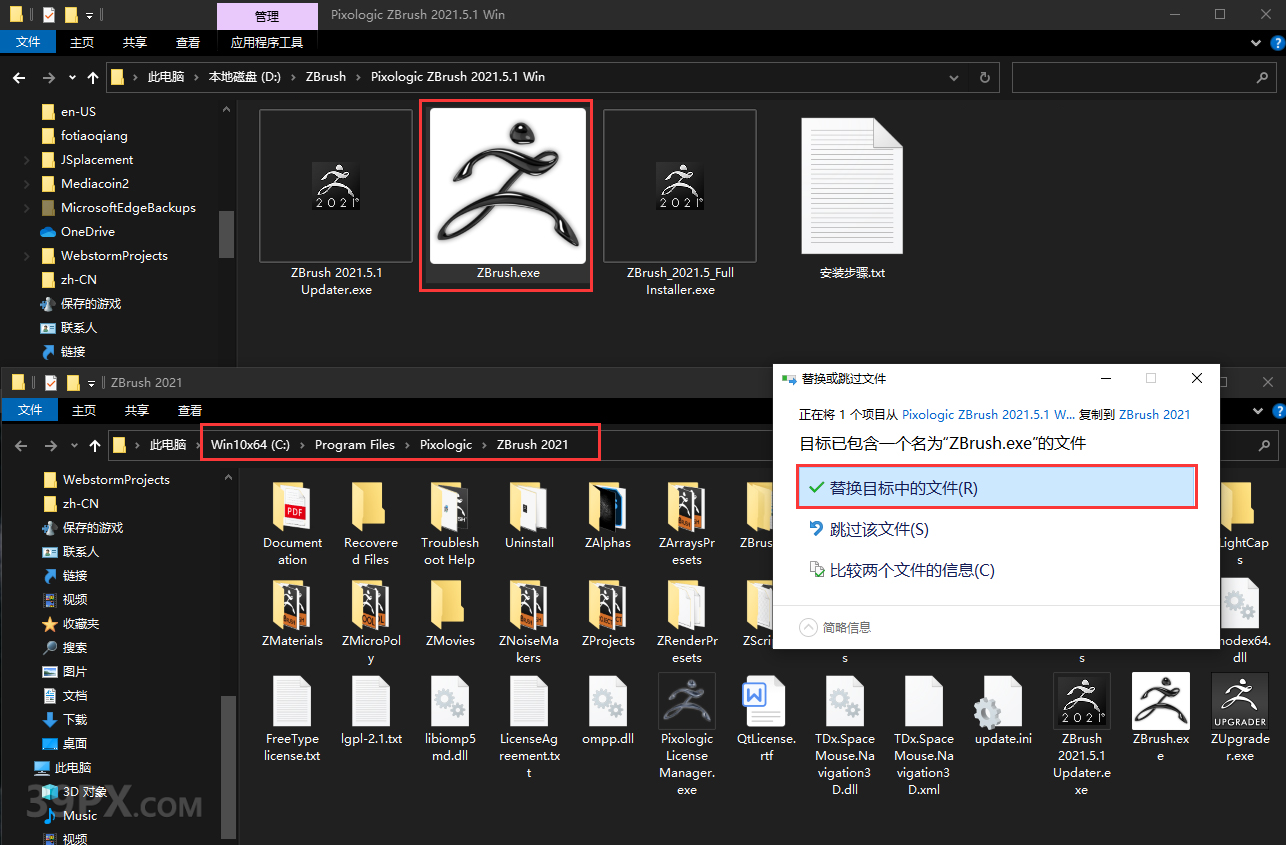Viewport: 1286px width, 845px height.
Task: Select TDx.SpaceMouse.Navigation3D.xml file
Action: [x=924, y=735]
